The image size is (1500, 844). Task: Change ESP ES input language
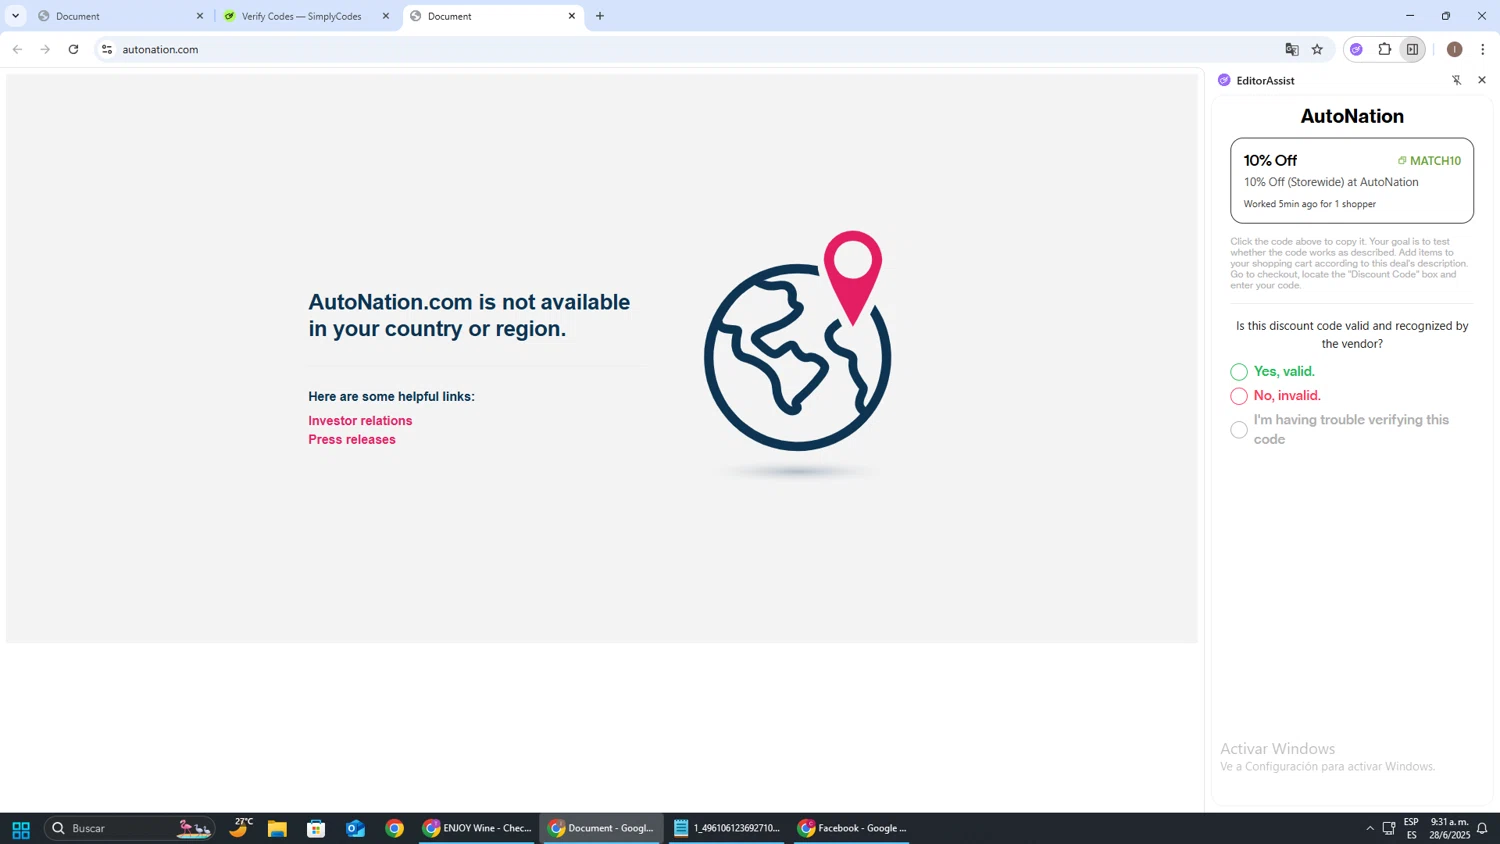click(1411, 829)
